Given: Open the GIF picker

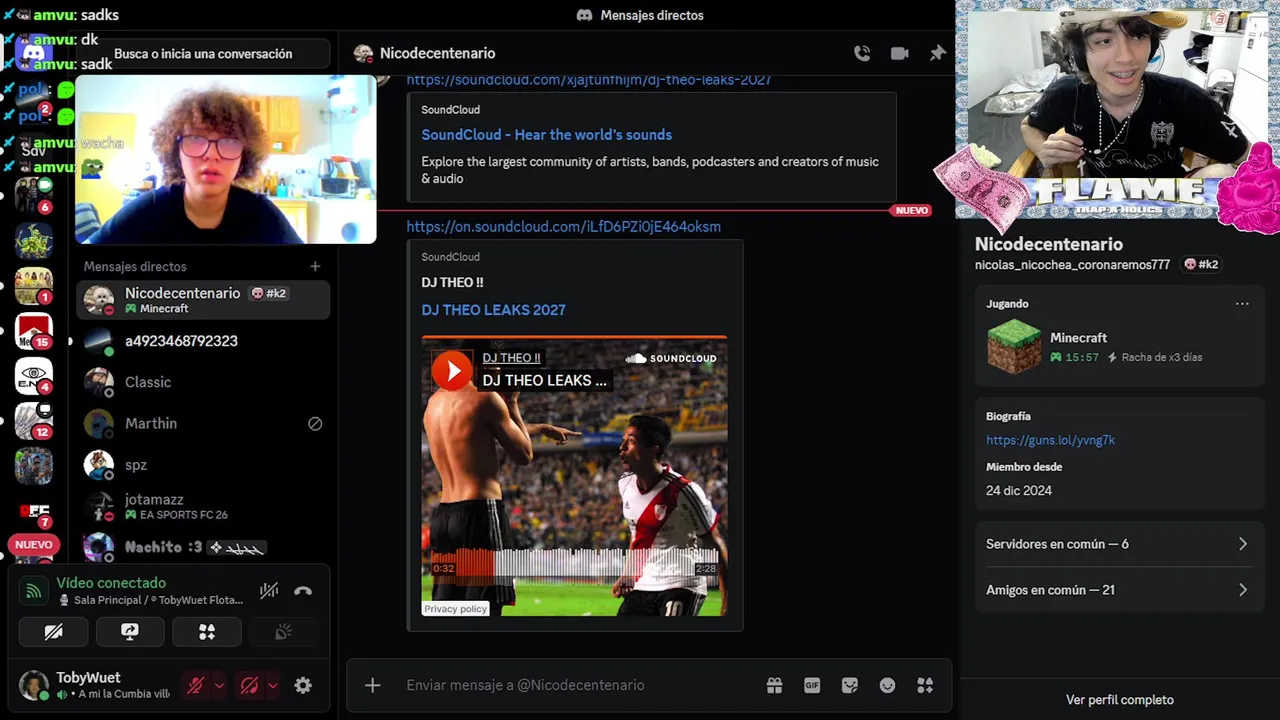Looking at the screenshot, I should point(812,685).
